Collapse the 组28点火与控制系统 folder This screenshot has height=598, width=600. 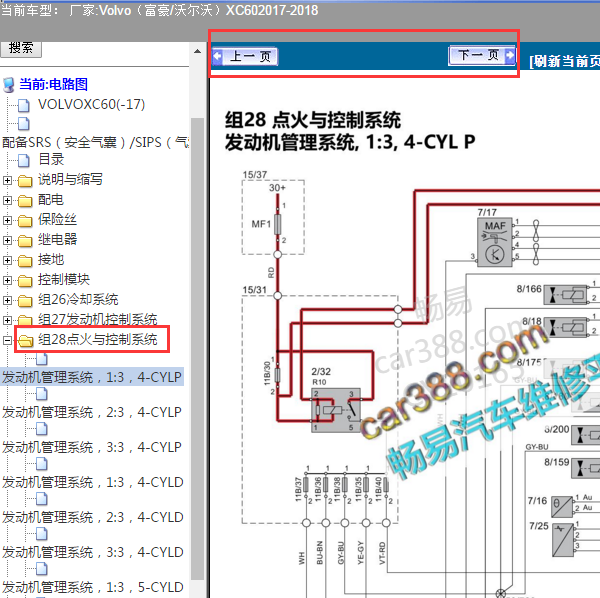click(x=7, y=340)
